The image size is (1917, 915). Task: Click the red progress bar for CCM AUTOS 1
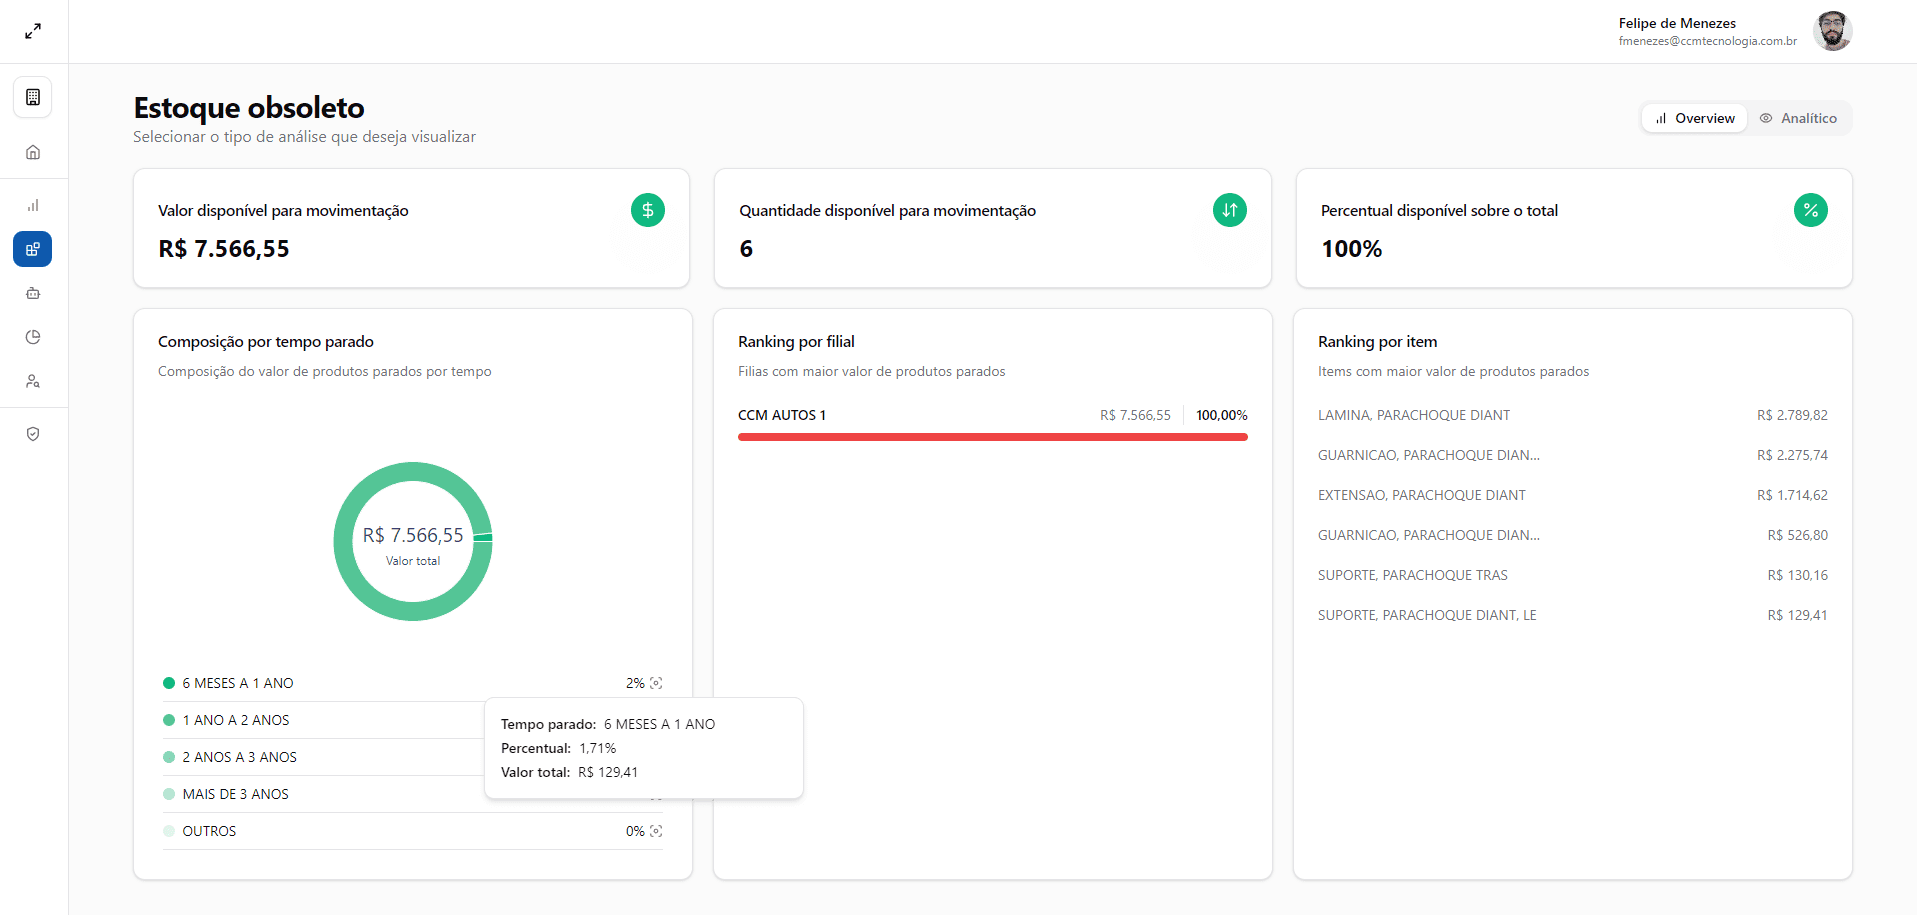point(992,437)
